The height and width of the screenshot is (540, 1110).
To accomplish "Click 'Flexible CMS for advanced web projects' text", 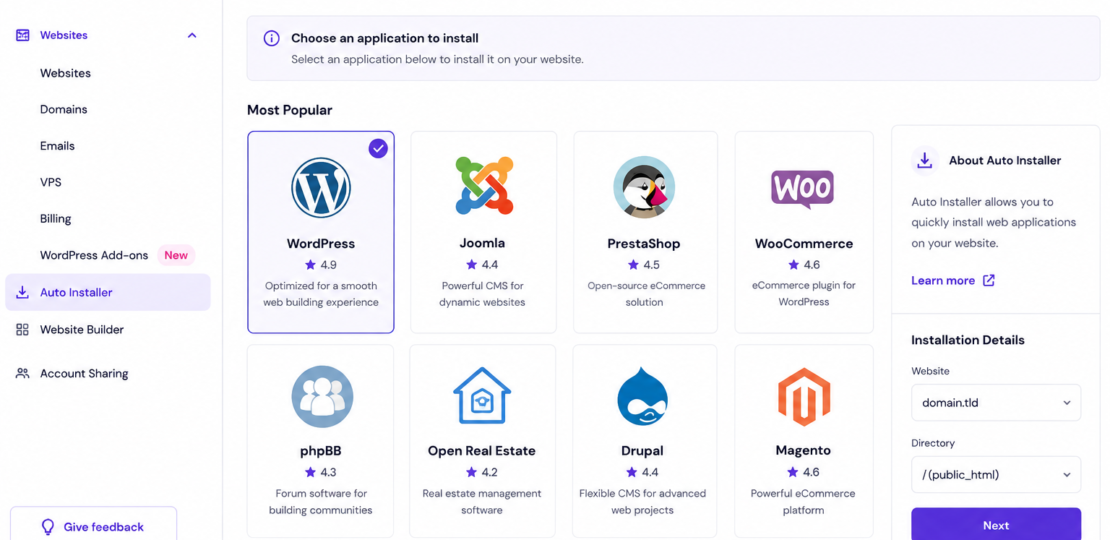I will click(643, 501).
